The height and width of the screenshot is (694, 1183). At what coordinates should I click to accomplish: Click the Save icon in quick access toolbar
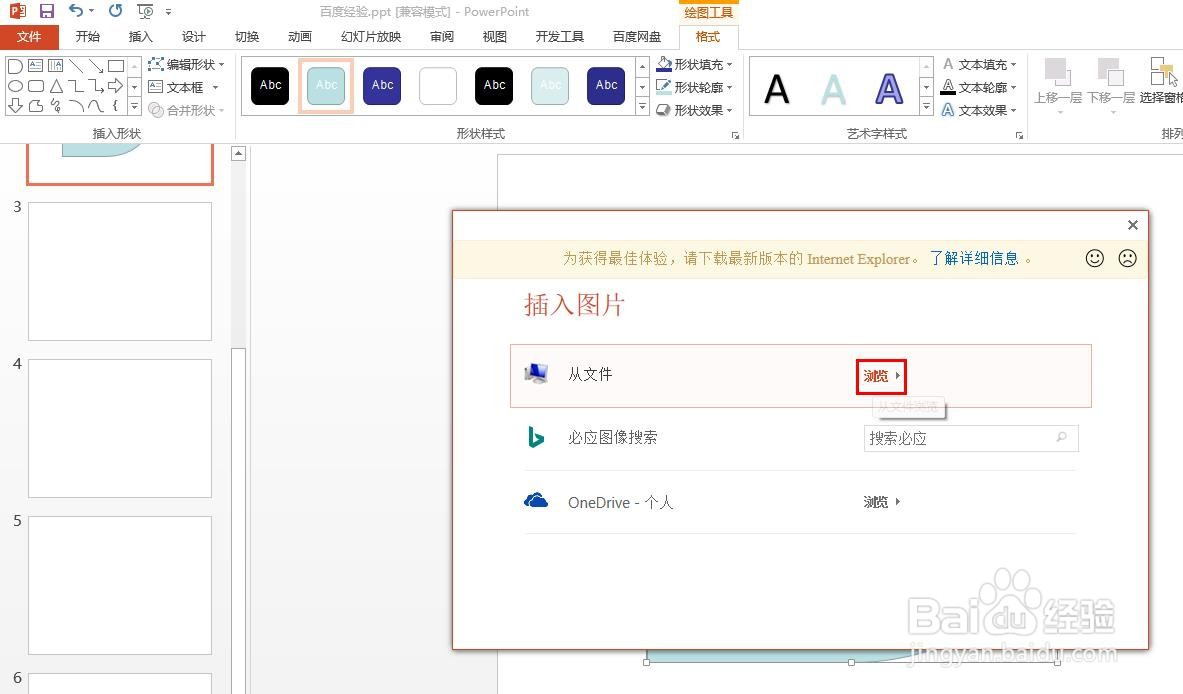pyautogui.click(x=47, y=11)
